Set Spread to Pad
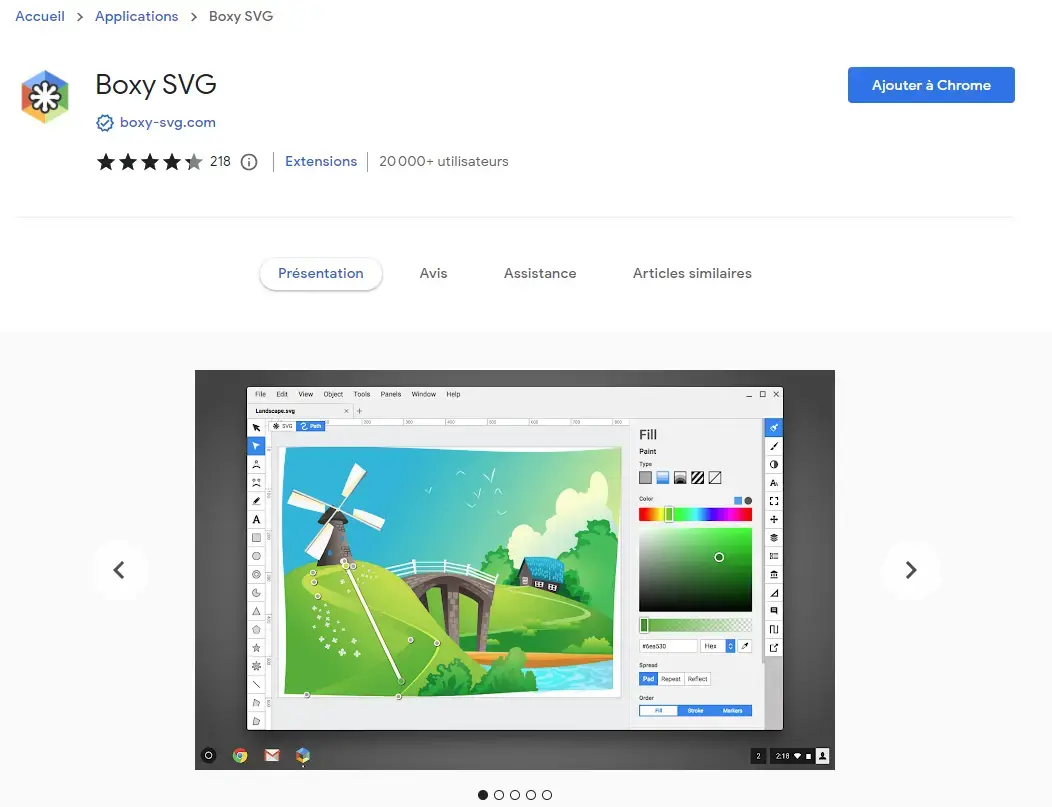 click(648, 679)
